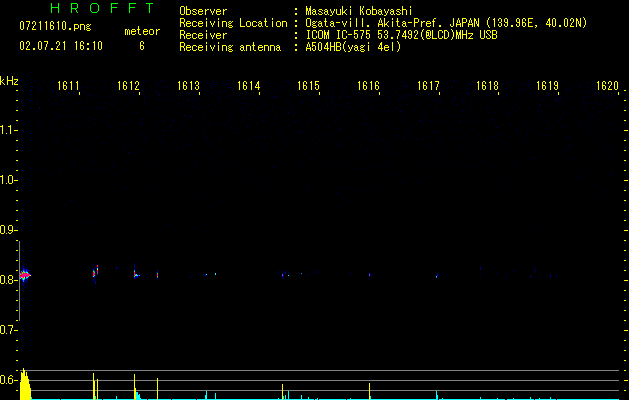Click the meteor echo near 1616

369,275
